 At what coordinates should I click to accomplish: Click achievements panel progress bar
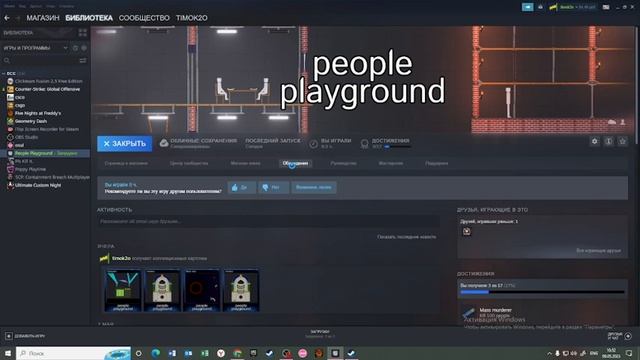tap(542, 292)
